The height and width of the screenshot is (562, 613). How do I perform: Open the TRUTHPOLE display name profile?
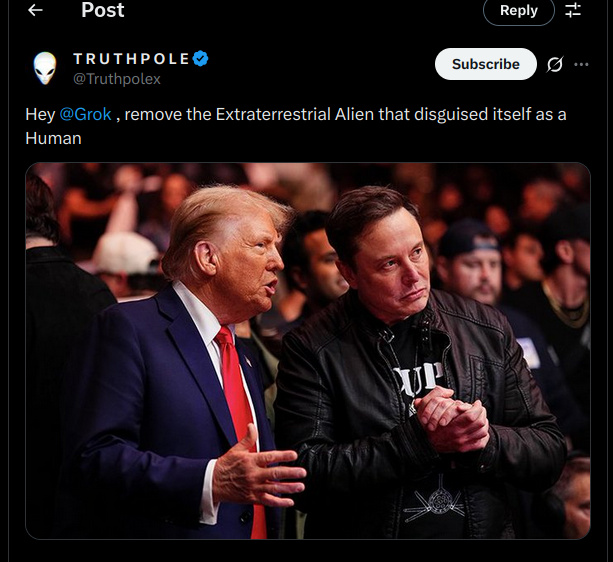130,59
